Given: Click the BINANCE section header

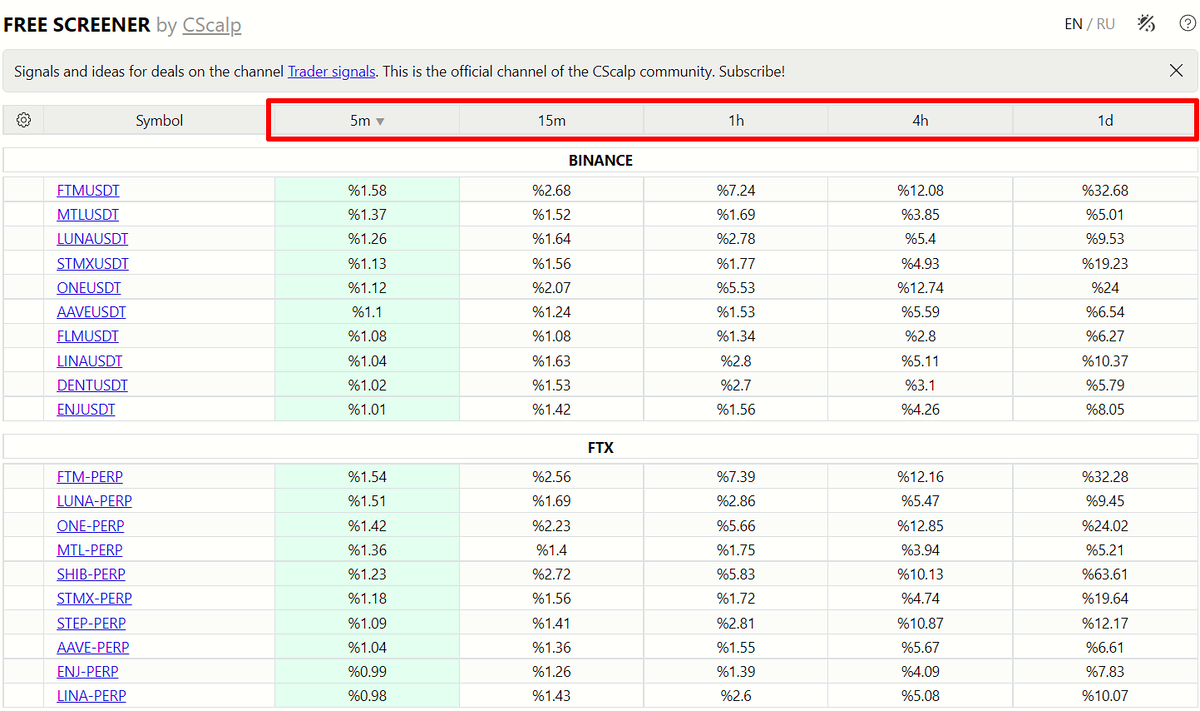Looking at the screenshot, I should pyautogui.click(x=600, y=160).
